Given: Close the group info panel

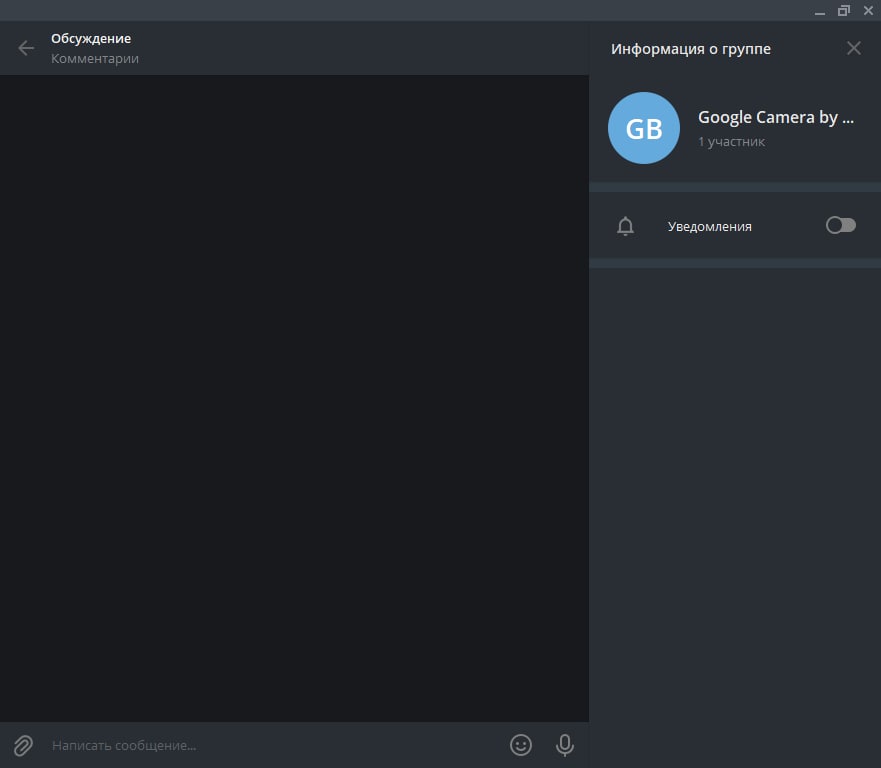Looking at the screenshot, I should point(853,48).
